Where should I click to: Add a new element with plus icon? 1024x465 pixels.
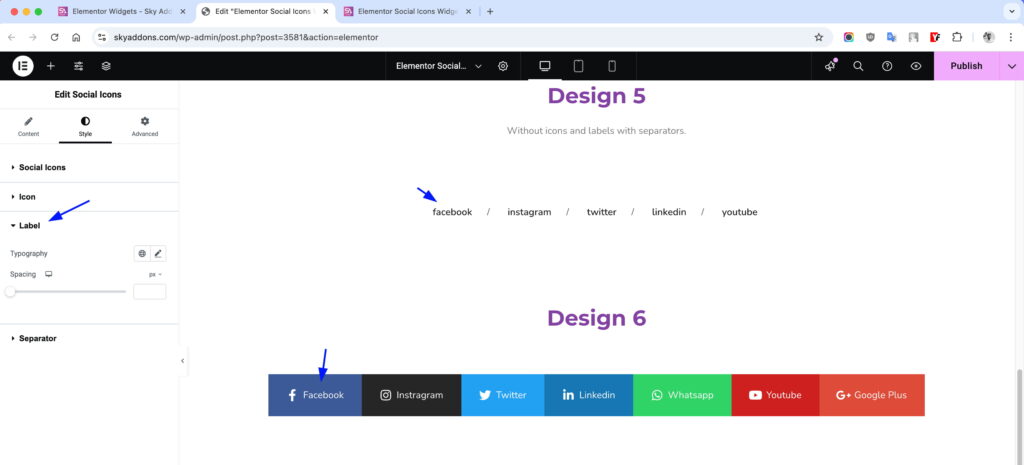tap(50, 66)
